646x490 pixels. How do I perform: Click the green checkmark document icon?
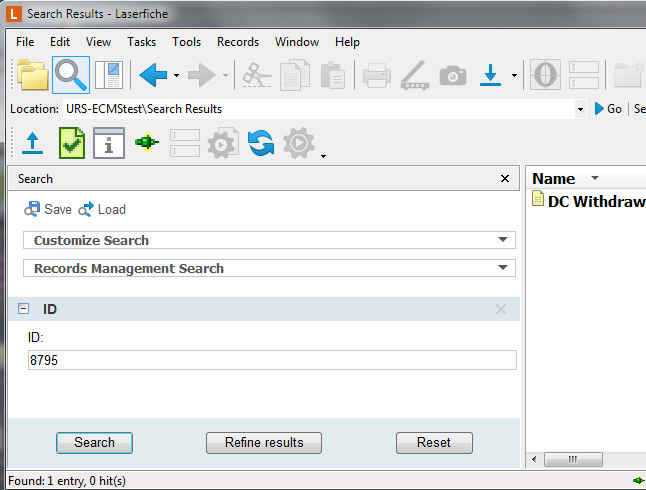(x=71, y=143)
